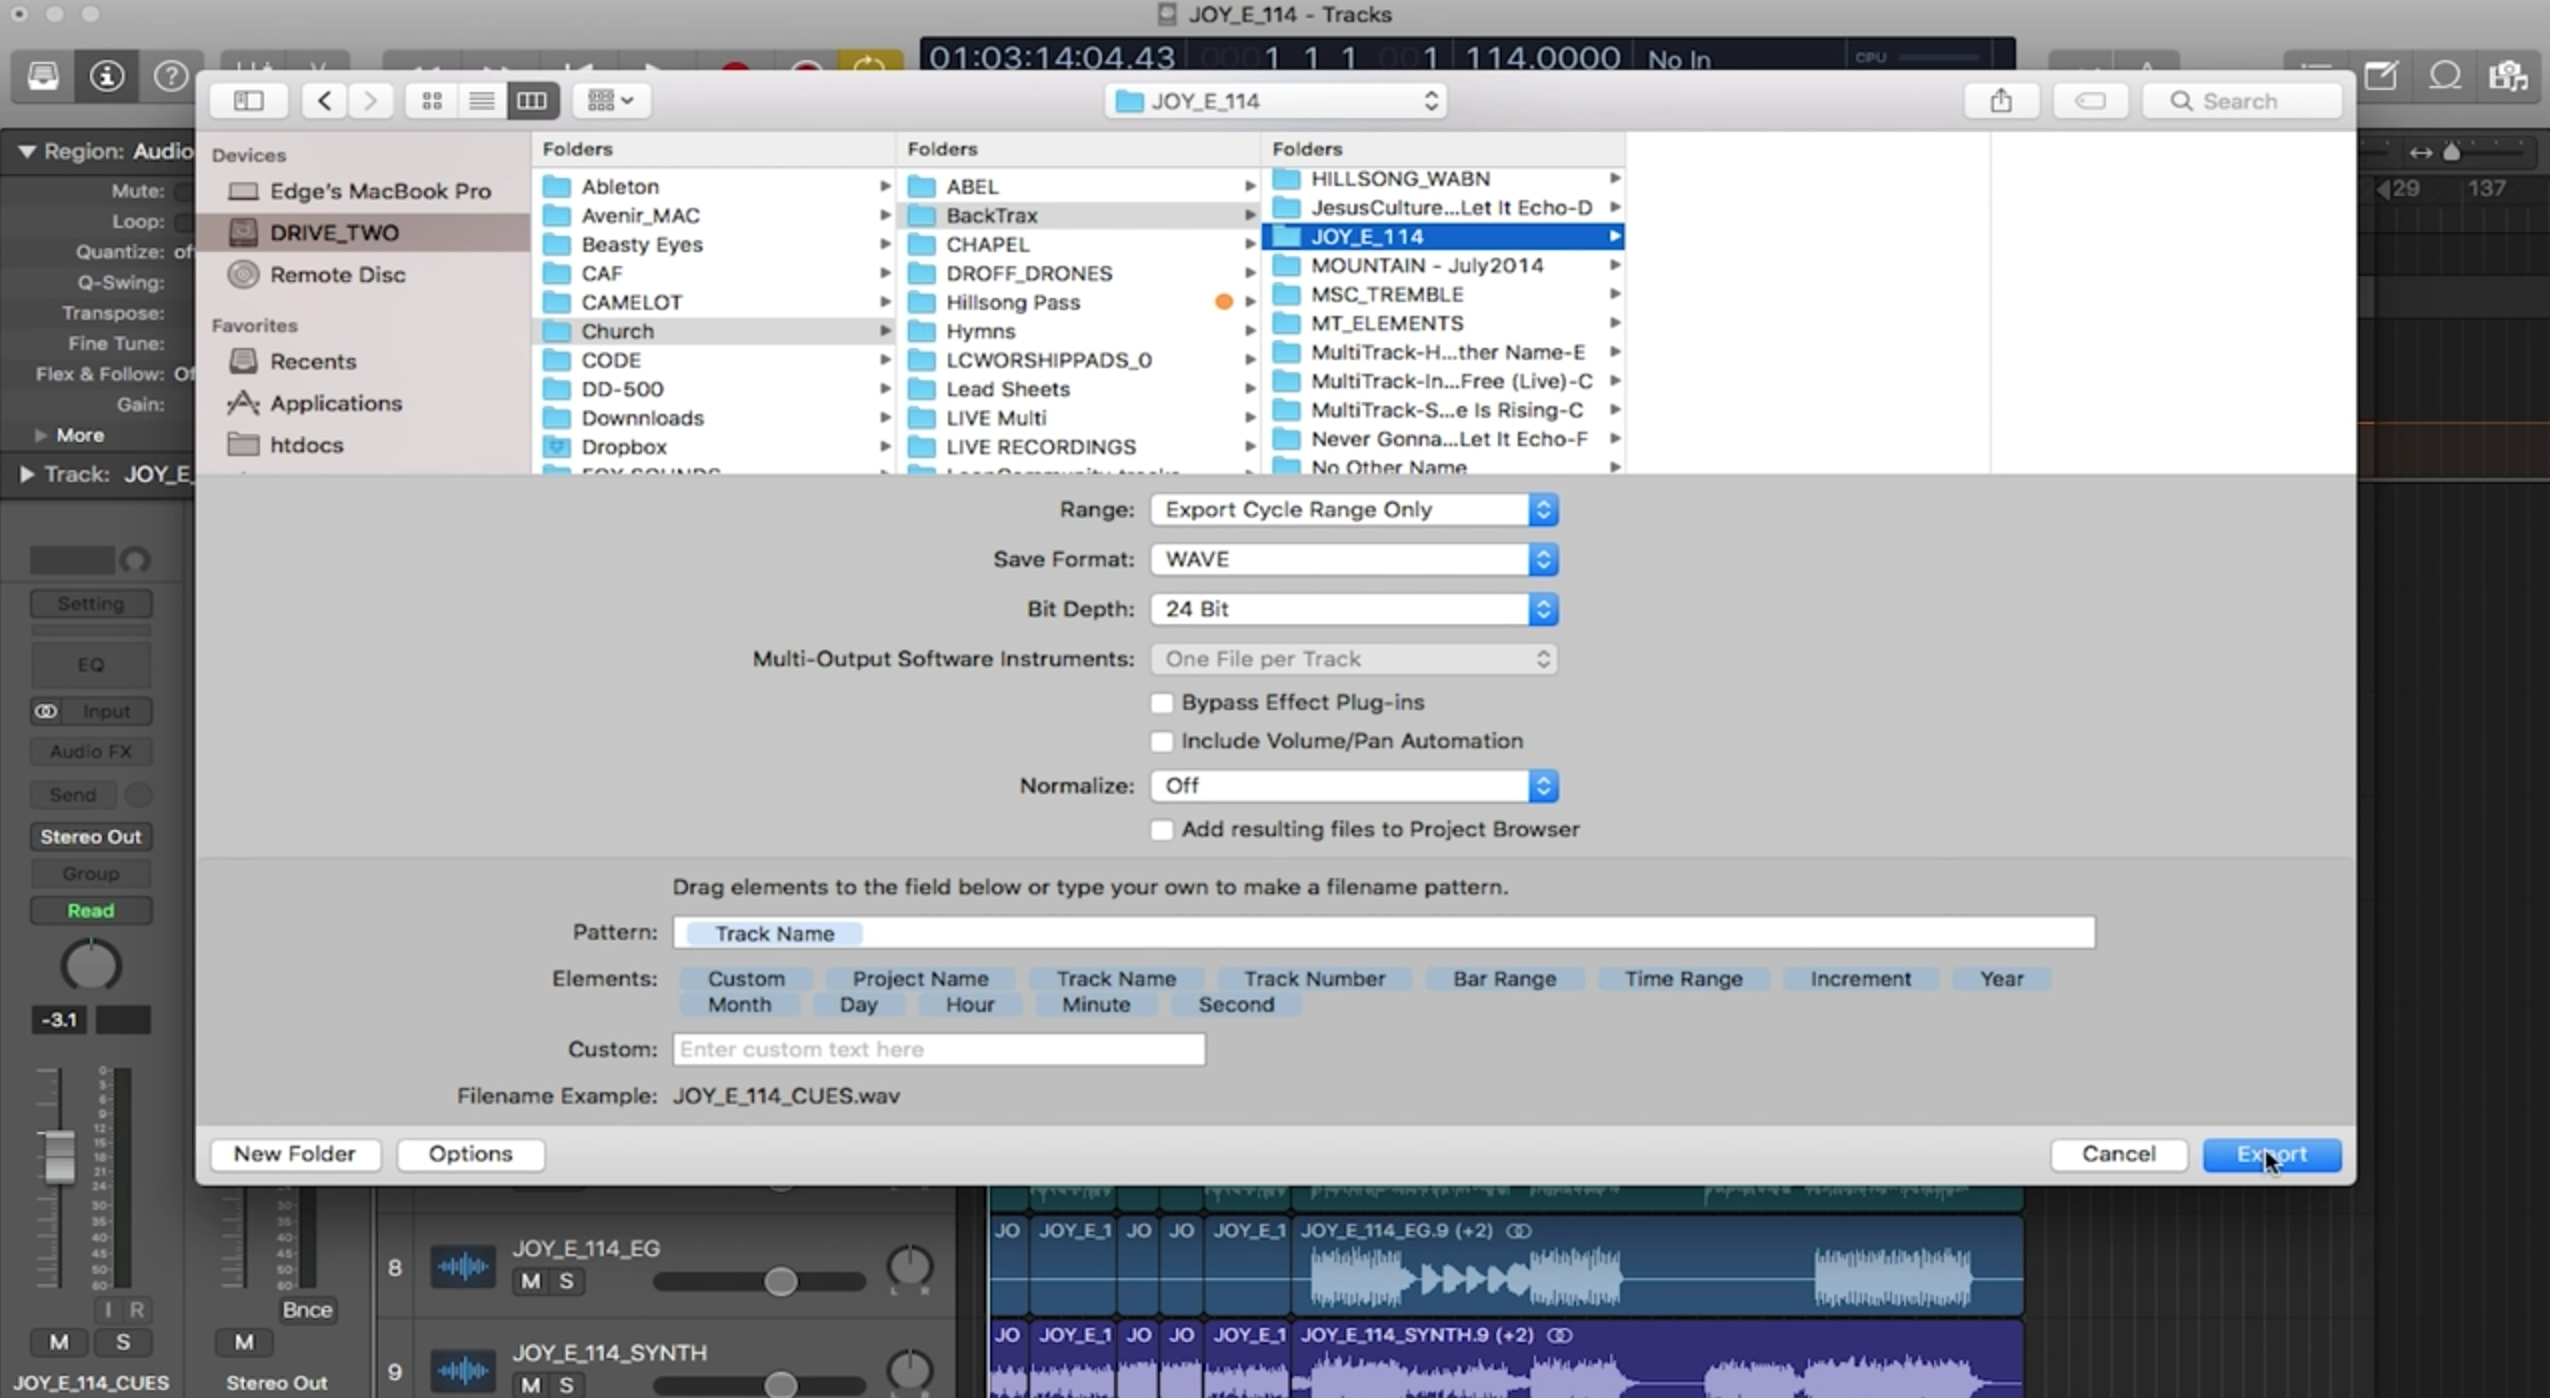Image resolution: width=2550 pixels, height=1398 pixels.
Task: Enable Include Volume/Pan Automation checkbox
Action: 1161,740
